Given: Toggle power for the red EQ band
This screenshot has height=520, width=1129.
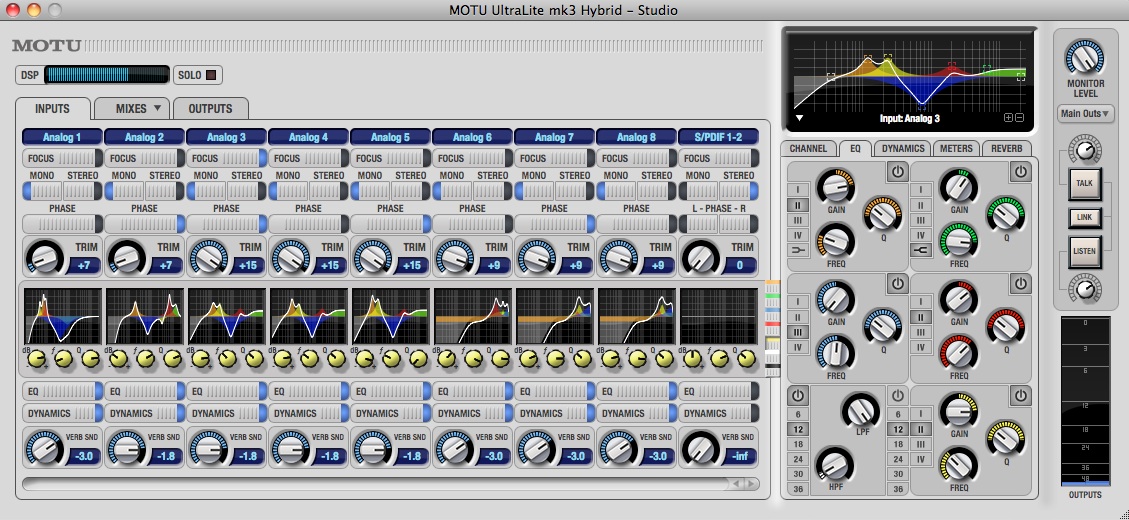Looking at the screenshot, I should click(x=1021, y=284).
